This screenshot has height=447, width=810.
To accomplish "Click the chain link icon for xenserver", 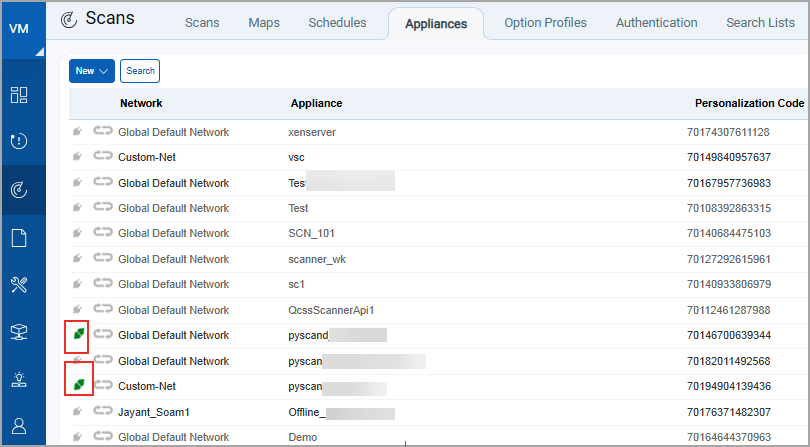I will [103, 131].
